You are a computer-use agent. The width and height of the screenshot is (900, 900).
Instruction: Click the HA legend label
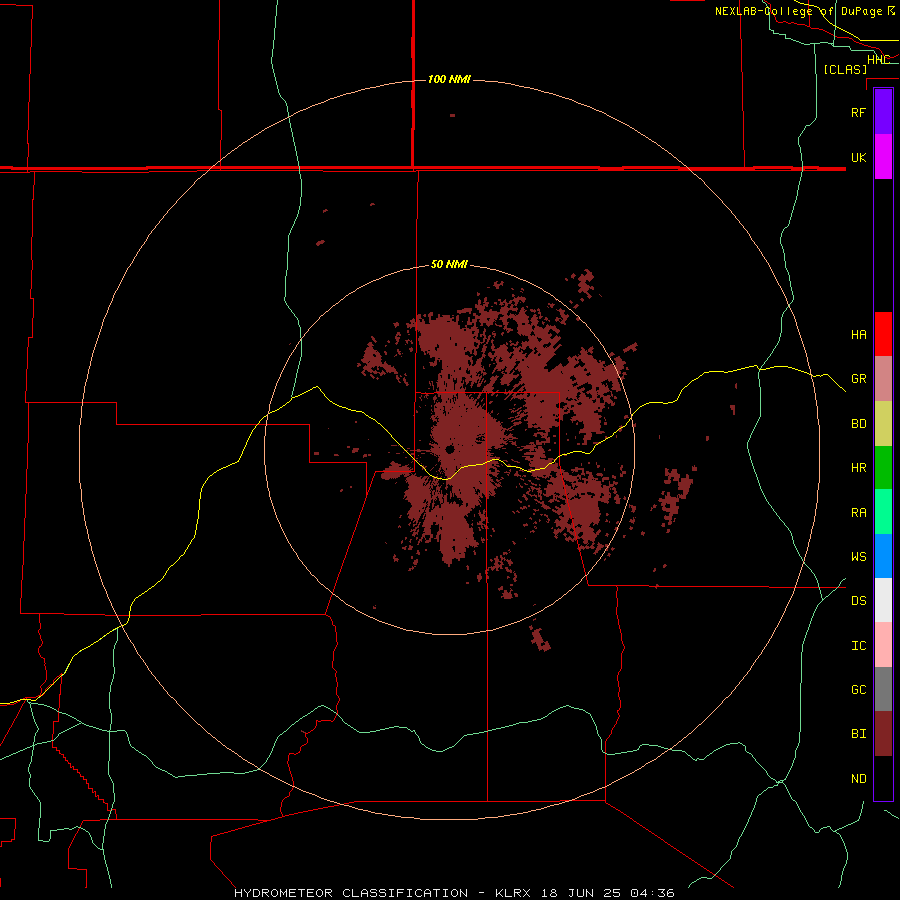pos(858,334)
